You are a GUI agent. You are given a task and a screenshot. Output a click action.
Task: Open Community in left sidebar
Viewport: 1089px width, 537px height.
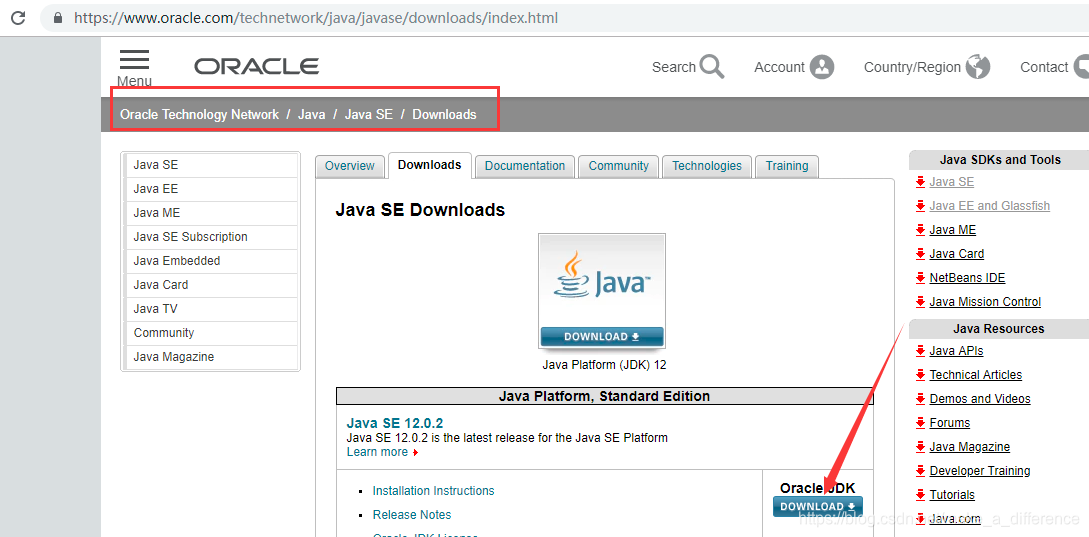click(210, 333)
